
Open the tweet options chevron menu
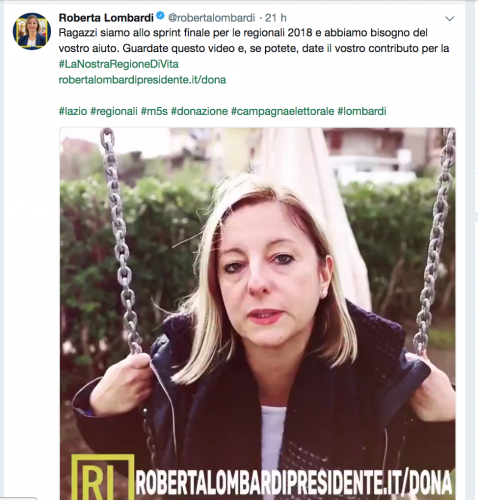(x=450, y=19)
